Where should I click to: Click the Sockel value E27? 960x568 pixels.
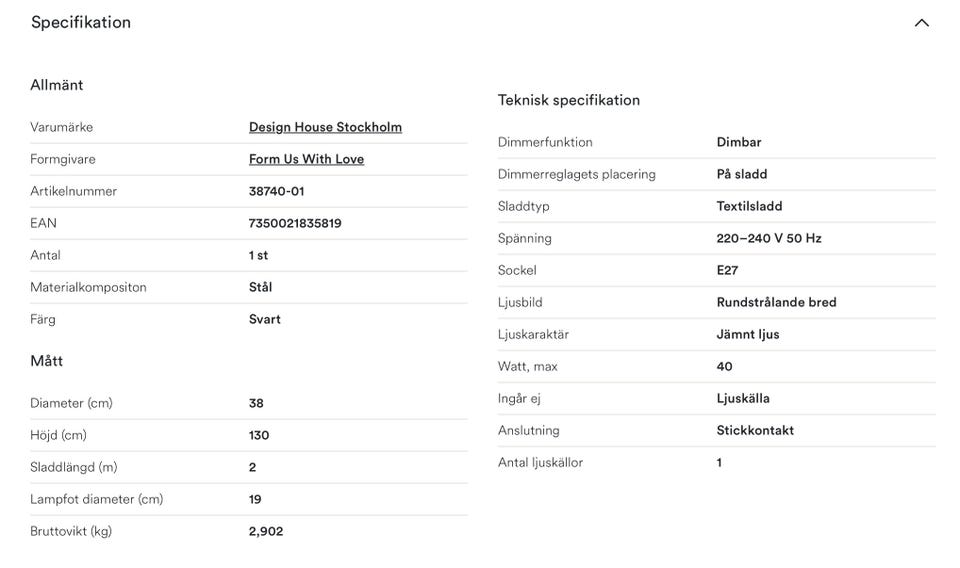click(727, 271)
